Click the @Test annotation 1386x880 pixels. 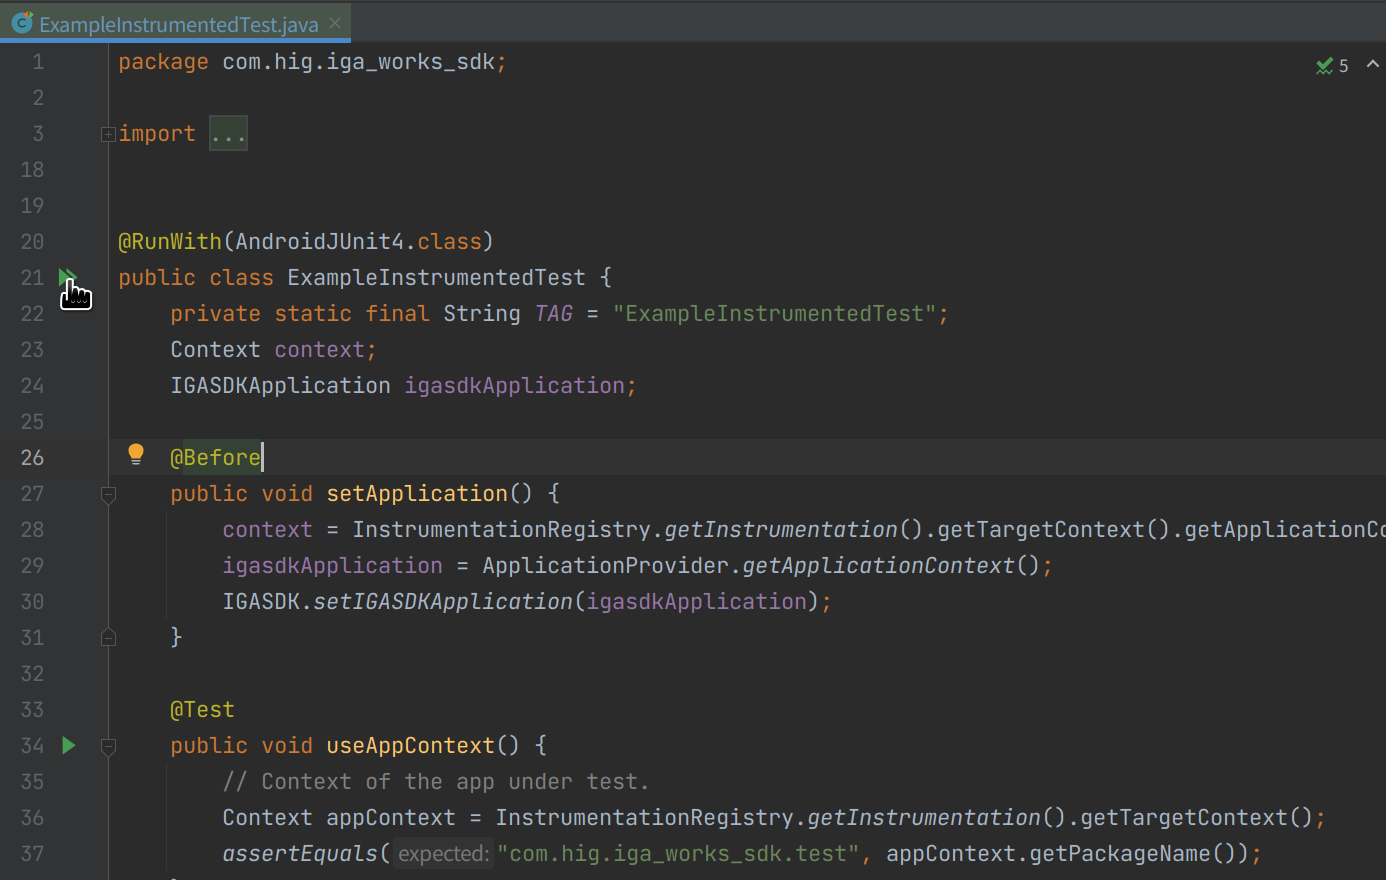point(202,709)
